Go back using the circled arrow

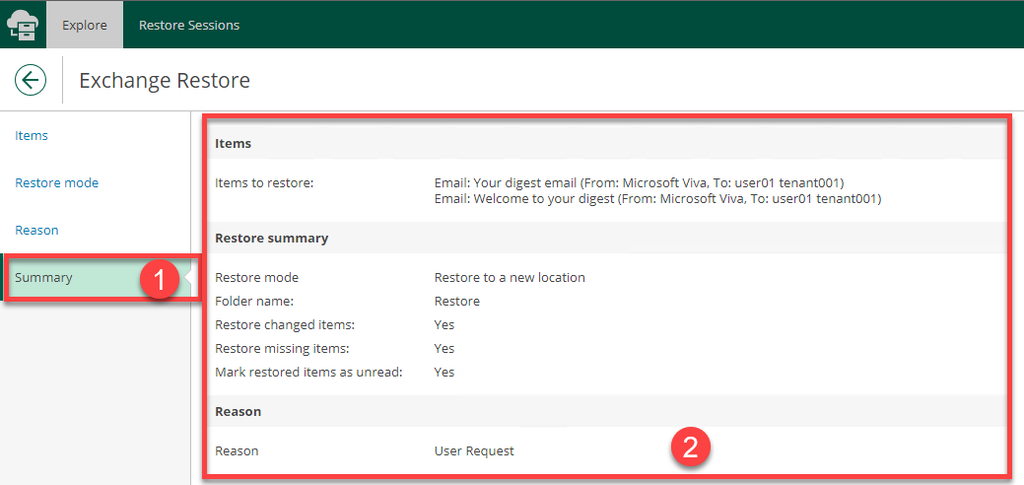click(31, 80)
